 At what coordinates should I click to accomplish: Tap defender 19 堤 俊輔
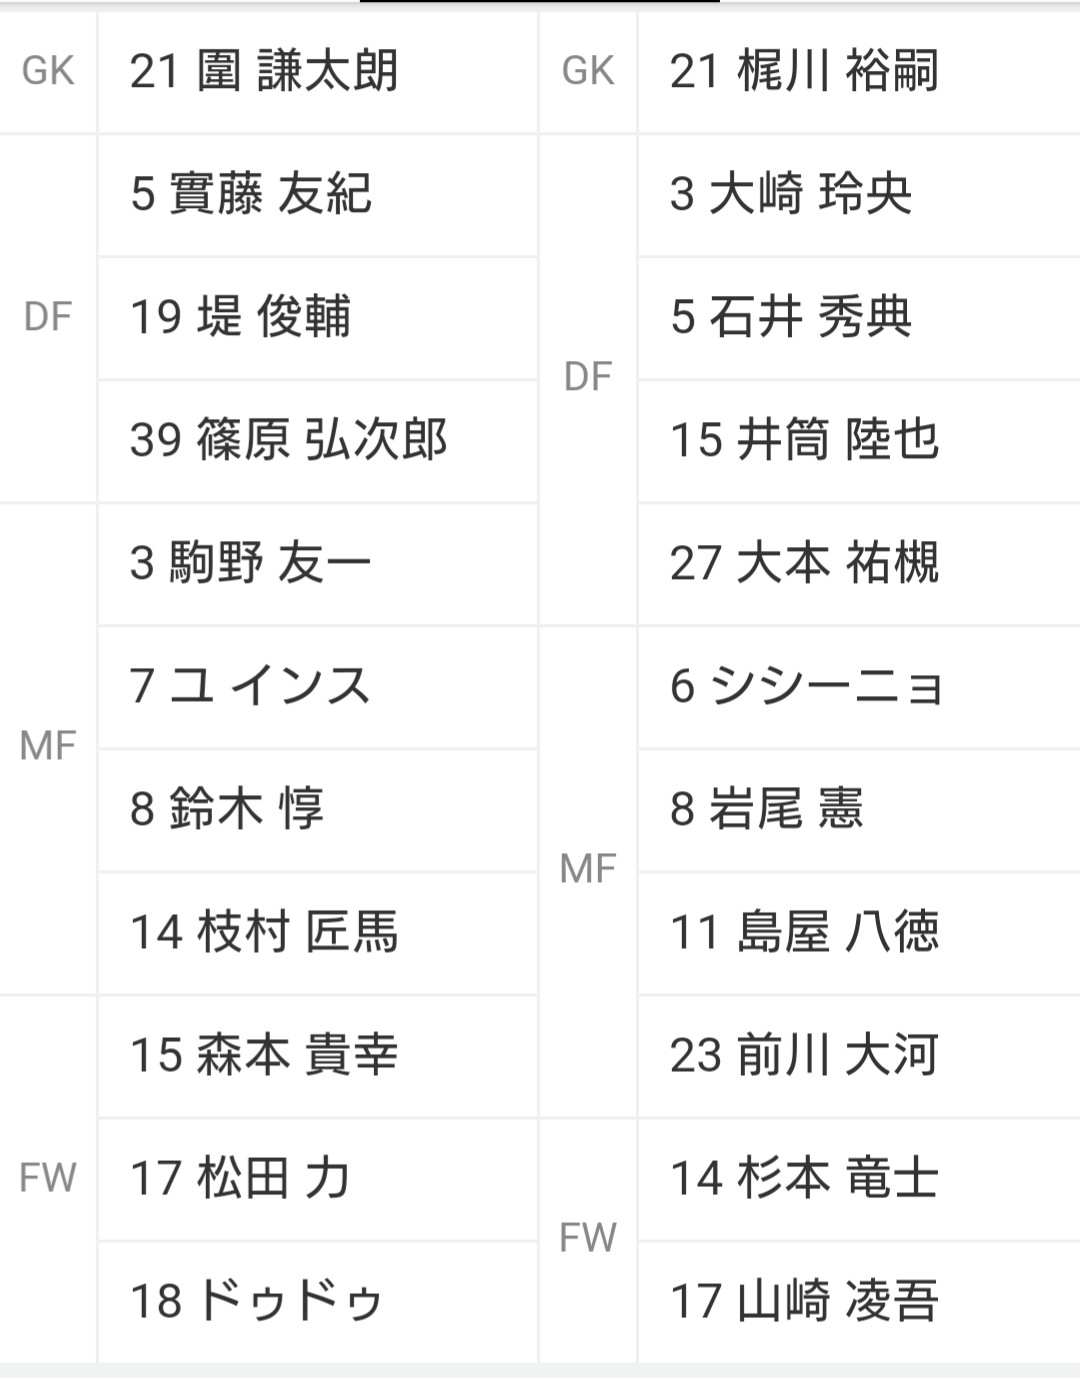[318, 317]
